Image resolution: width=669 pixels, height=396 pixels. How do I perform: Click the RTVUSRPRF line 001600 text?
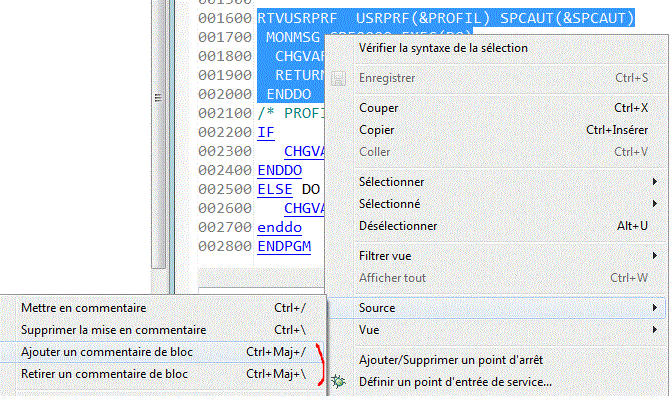pyautogui.click(x=446, y=18)
